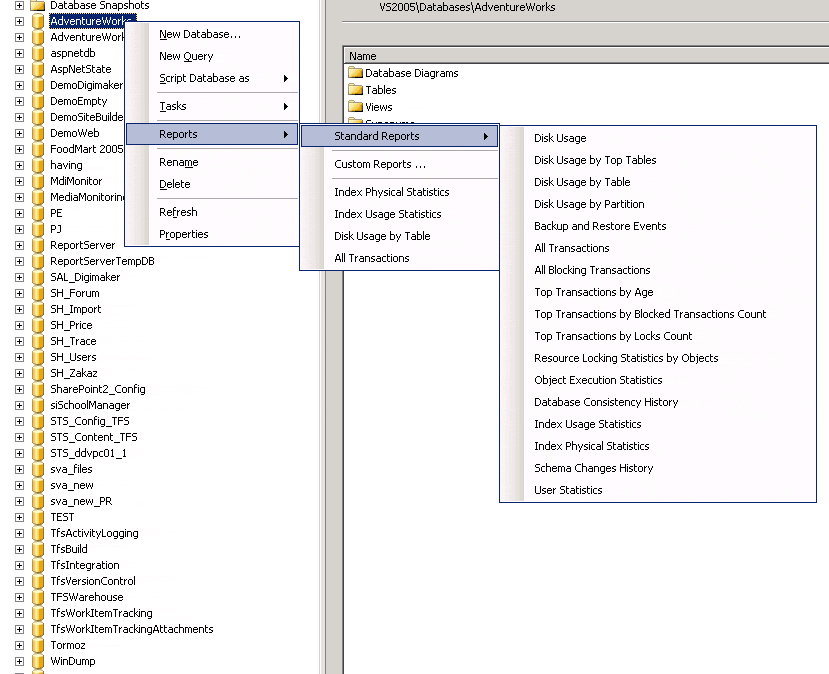This screenshot has height=674, width=829.
Task: Click the Database Diagrams folder icon
Action: (355, 72)
